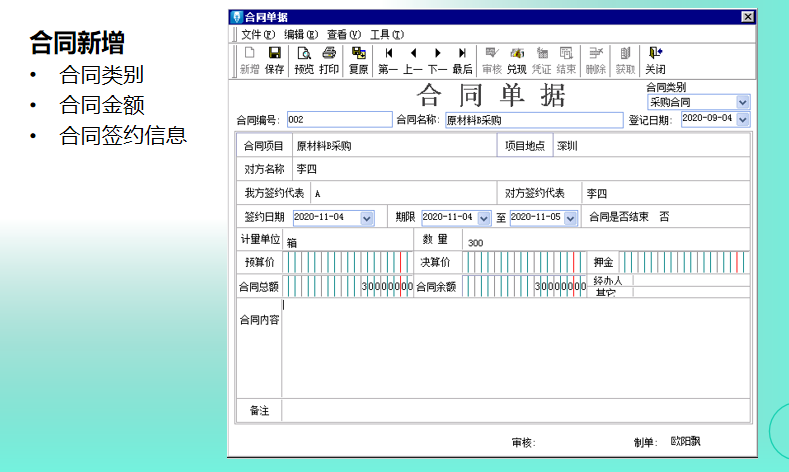The image size is (789, 472).
Task: Click the 合同余额 amount grid
Action: click(525, 286)
